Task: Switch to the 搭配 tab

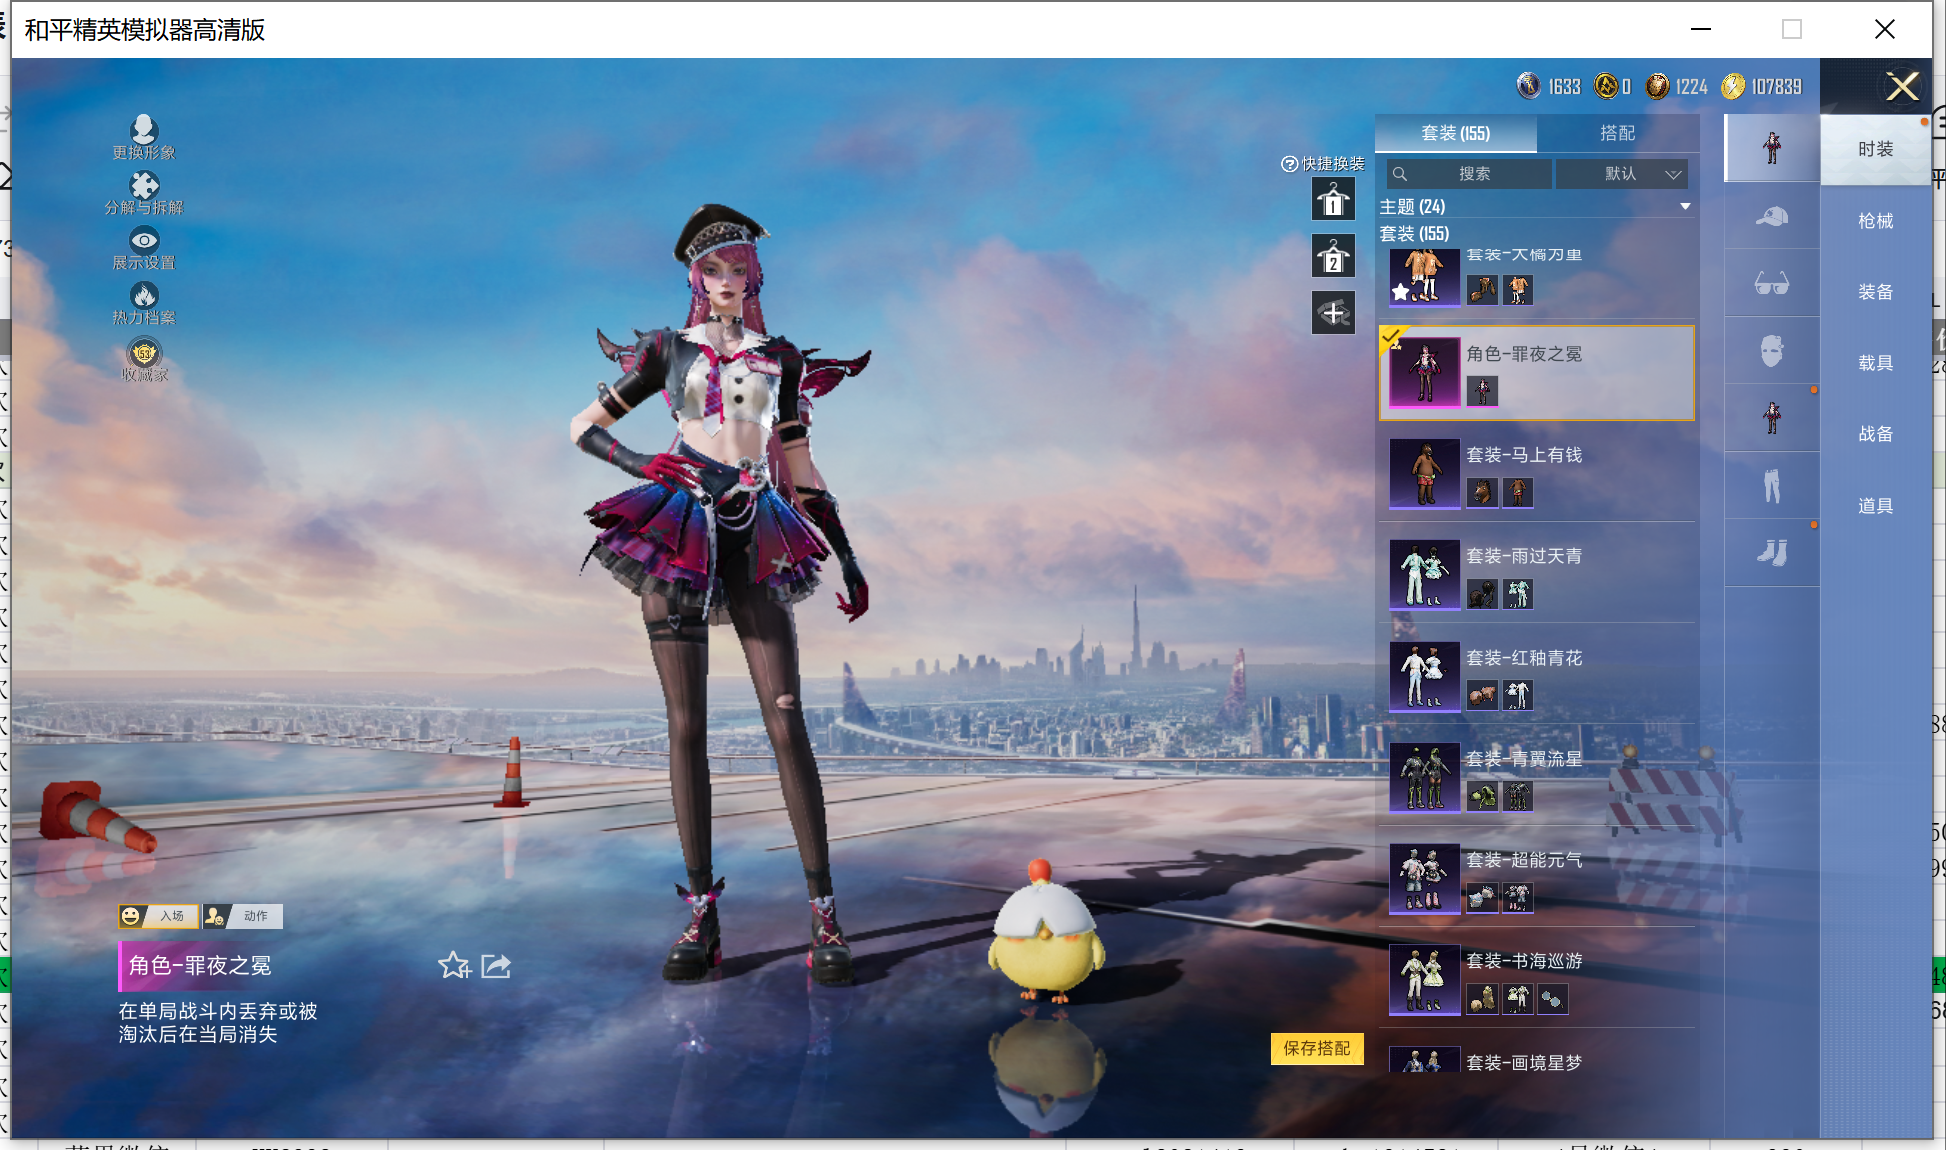Action: coord(1617,133)
